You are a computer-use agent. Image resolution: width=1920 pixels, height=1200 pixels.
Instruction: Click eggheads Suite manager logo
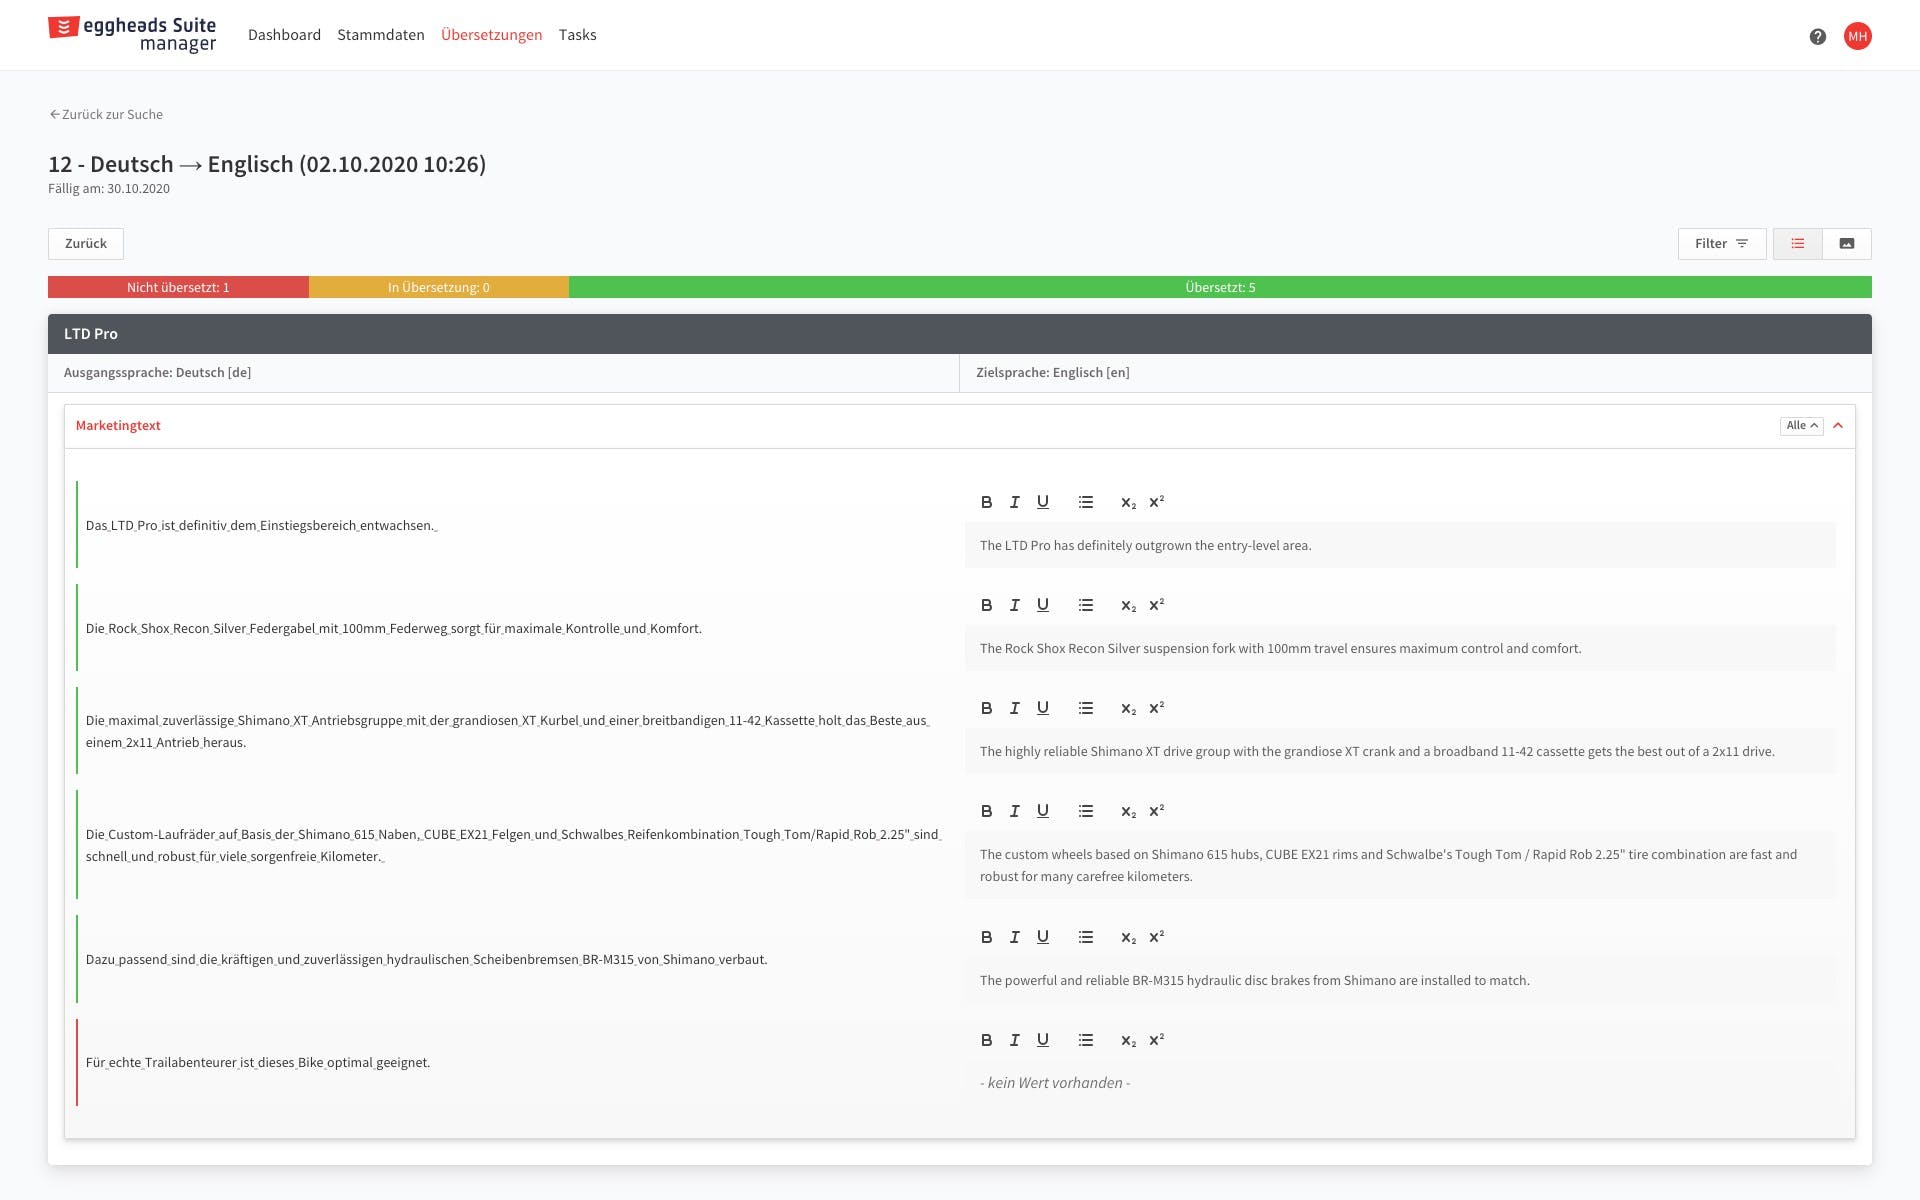[132, 34]
